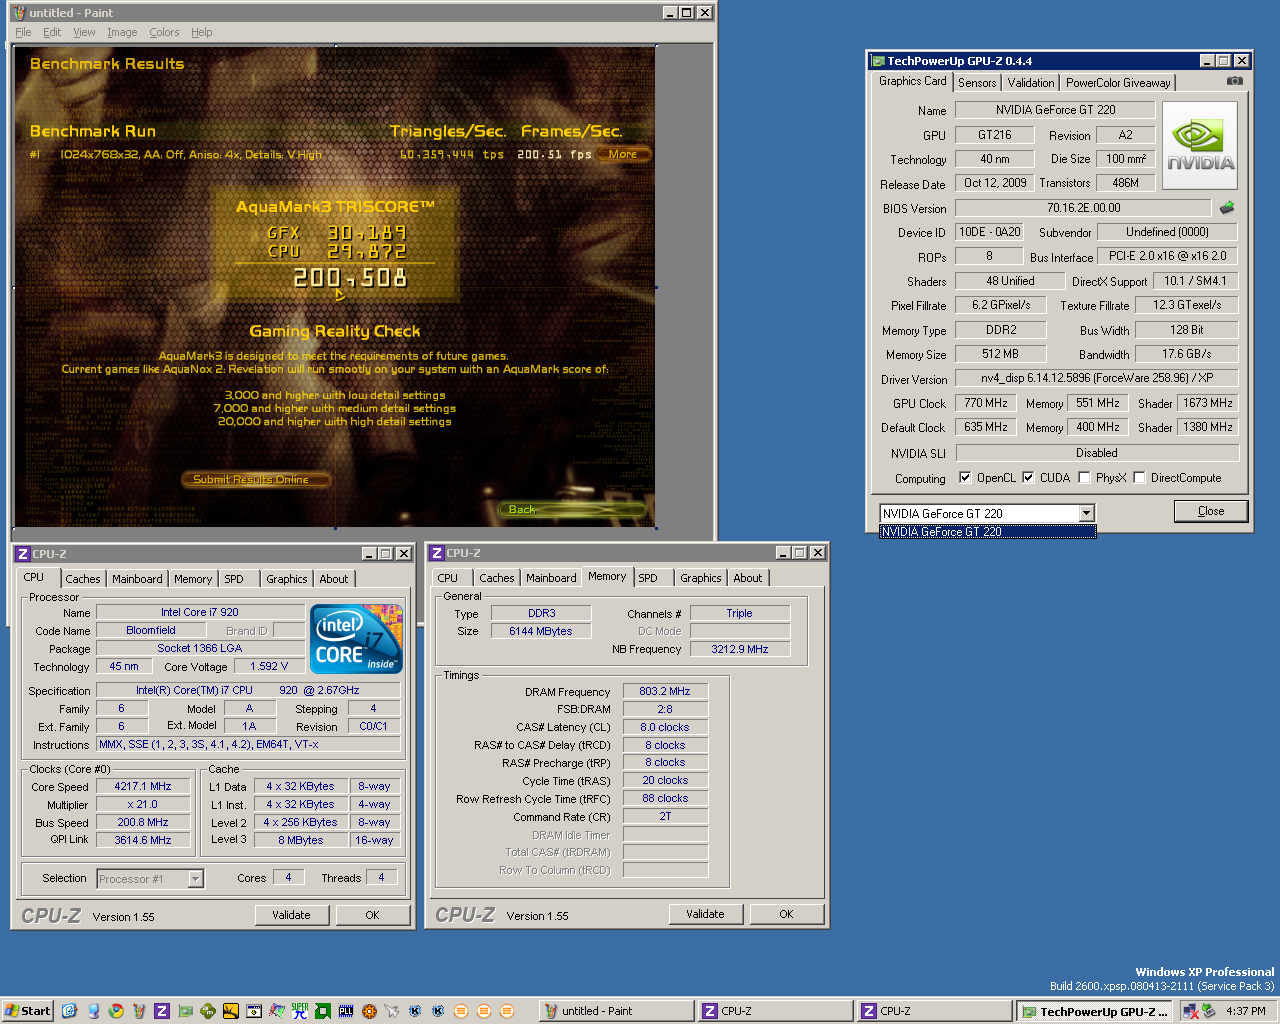Toggle the PhysX checkbox
Image resolution: width=1280 pixels, height=1024 pixels.
1084,478
